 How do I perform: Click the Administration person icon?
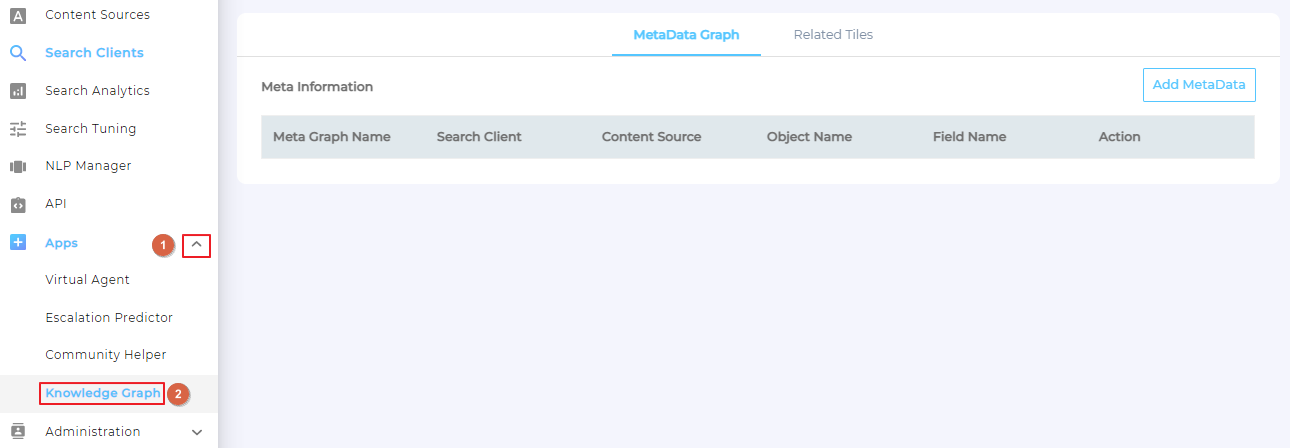(17, 432)
